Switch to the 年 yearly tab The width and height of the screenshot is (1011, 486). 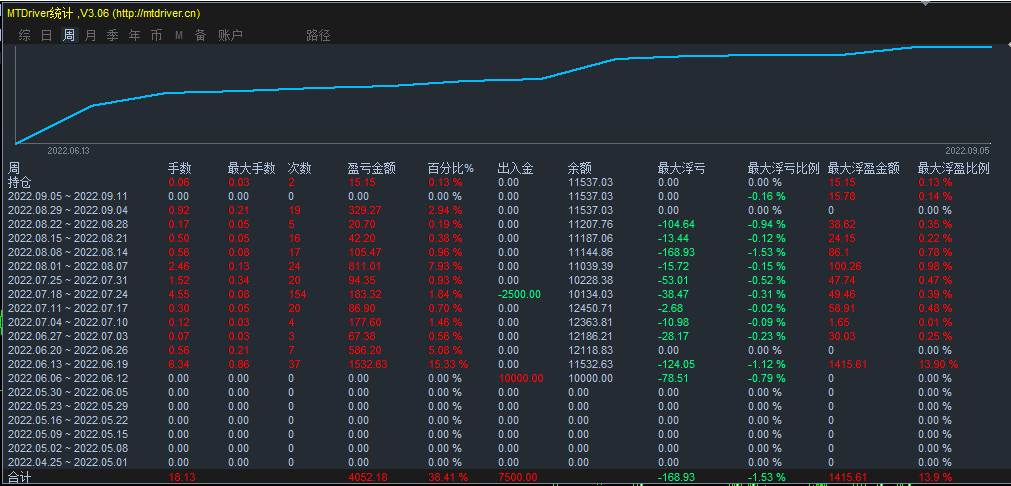click(x=134, y=35)
